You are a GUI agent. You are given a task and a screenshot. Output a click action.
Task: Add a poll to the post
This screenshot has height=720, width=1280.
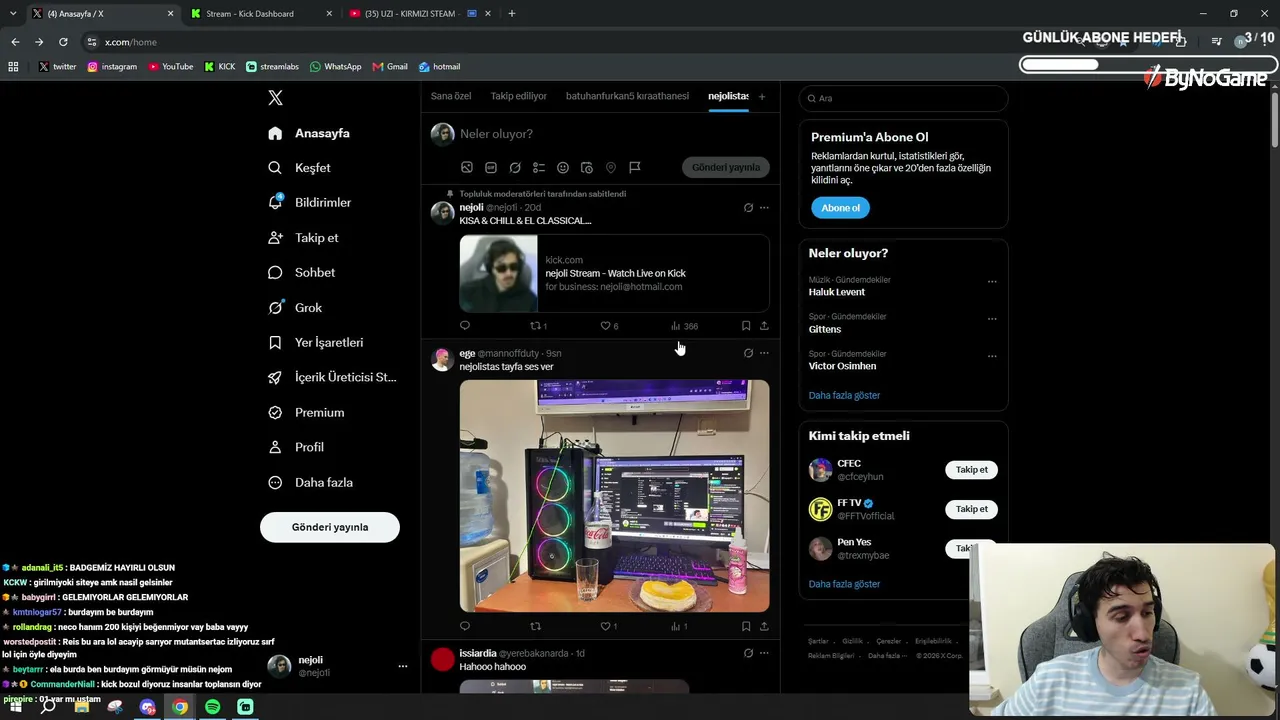coord(539,168)
